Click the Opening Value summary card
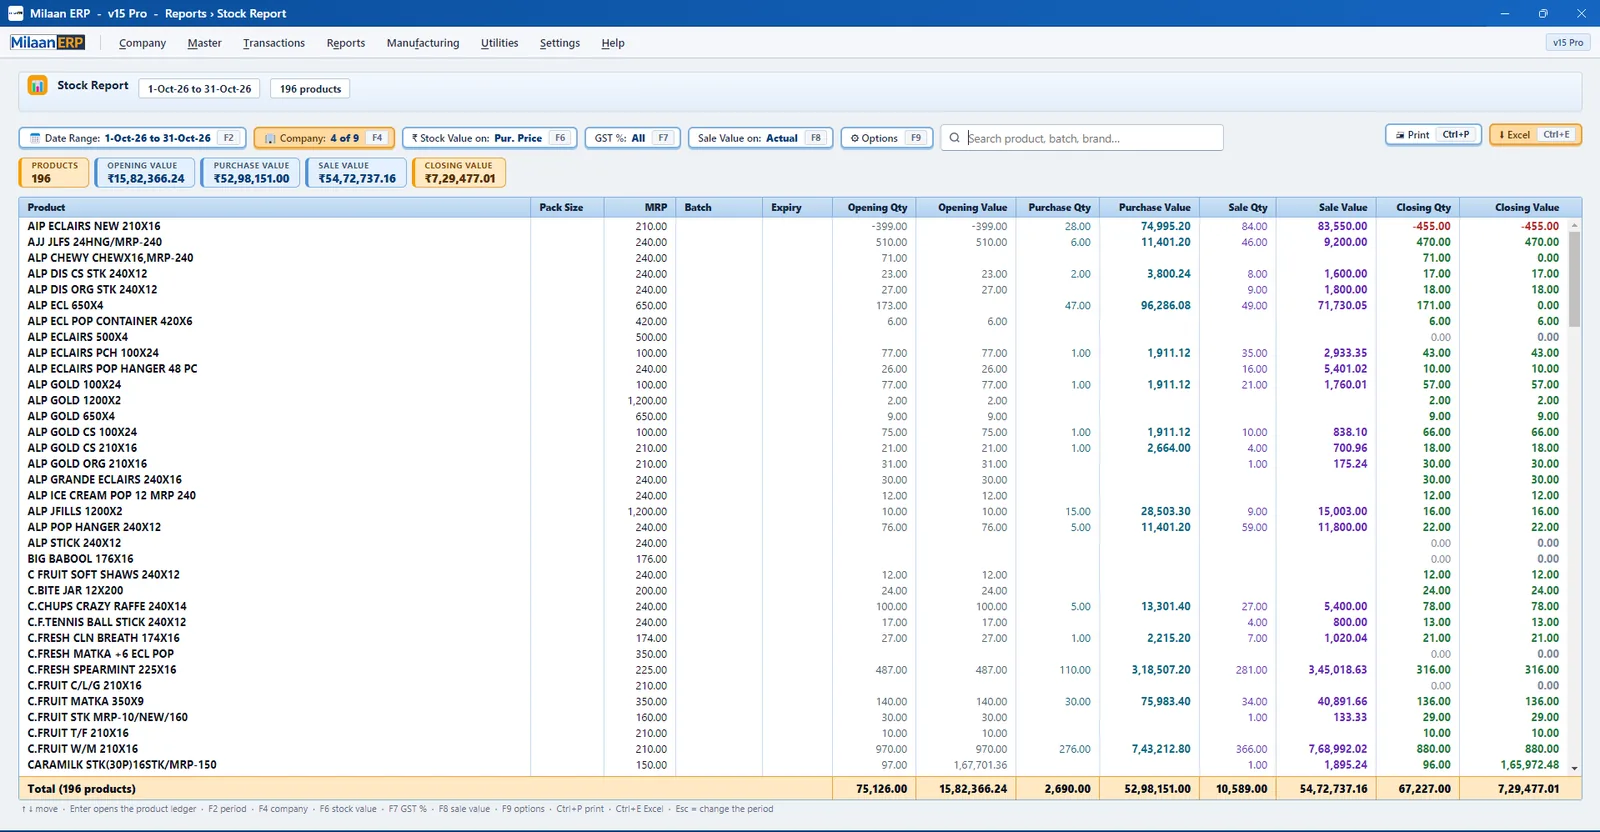This screenshot has width=1600, height=832. click(146, 173)
